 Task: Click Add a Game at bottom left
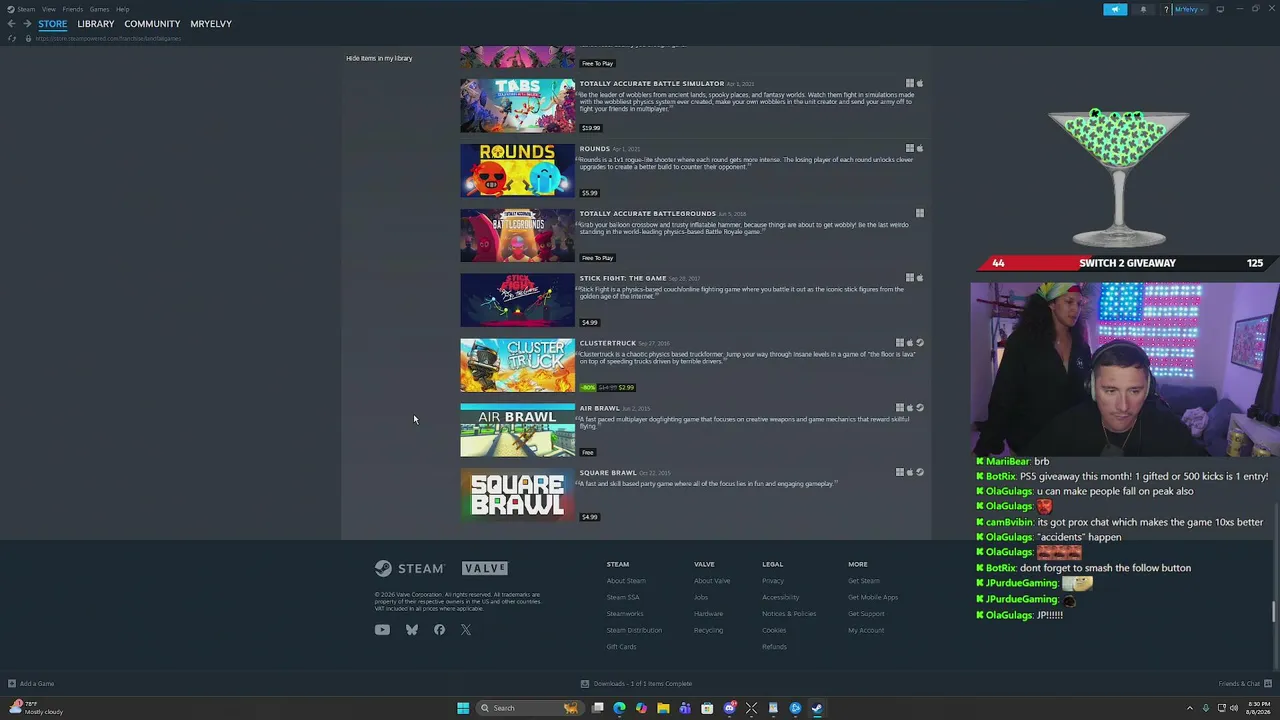tap(31, 684)
